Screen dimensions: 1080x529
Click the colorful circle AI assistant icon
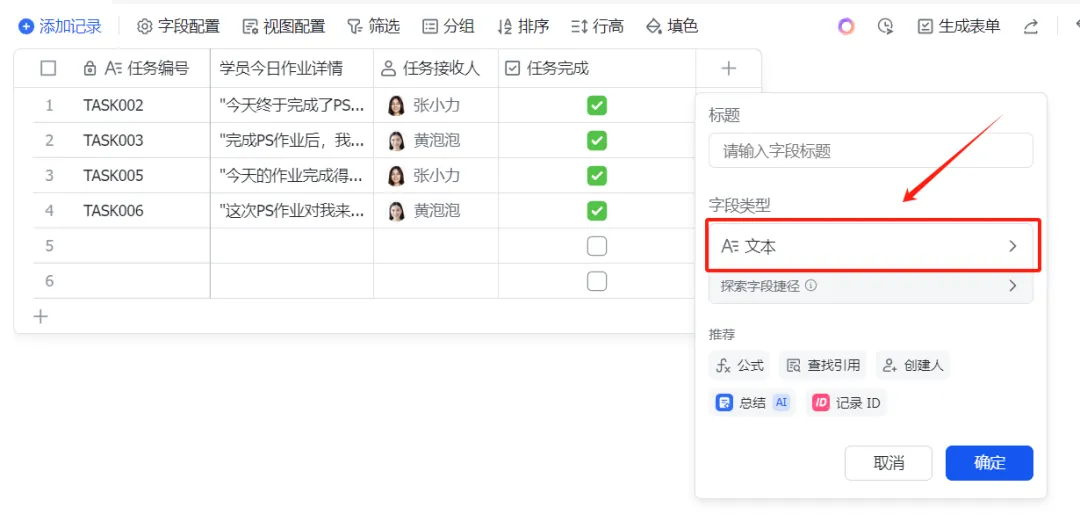(x=846, y=27)
